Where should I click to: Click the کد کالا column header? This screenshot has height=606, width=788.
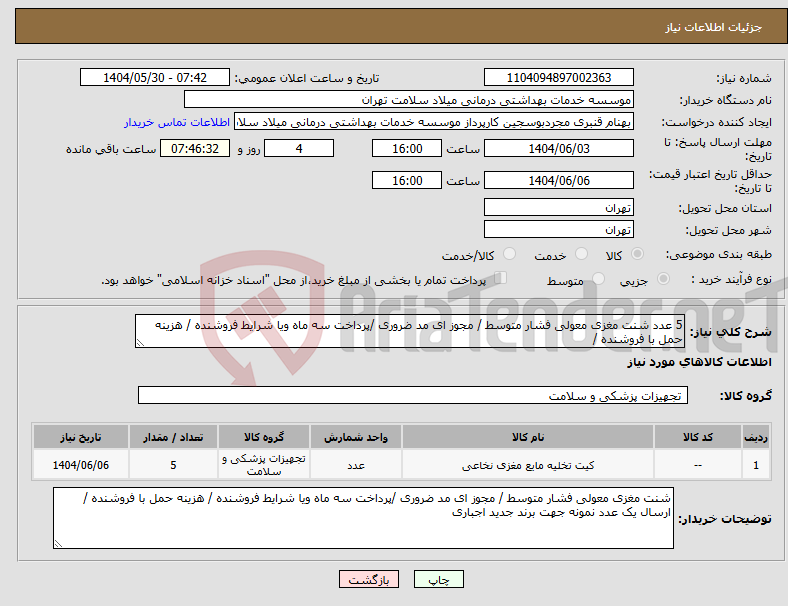click(x=698, y=437)
